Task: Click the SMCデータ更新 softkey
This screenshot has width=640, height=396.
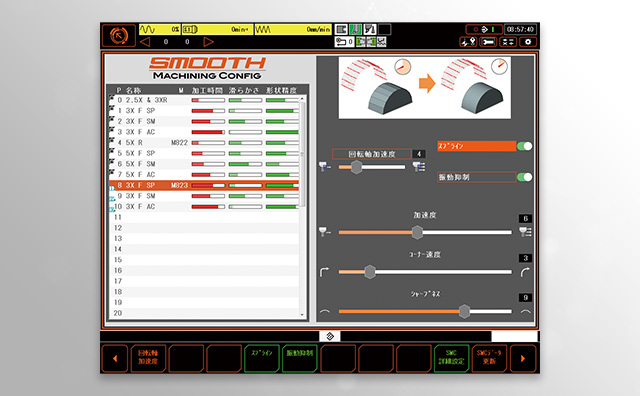Action: pos(489,358)
